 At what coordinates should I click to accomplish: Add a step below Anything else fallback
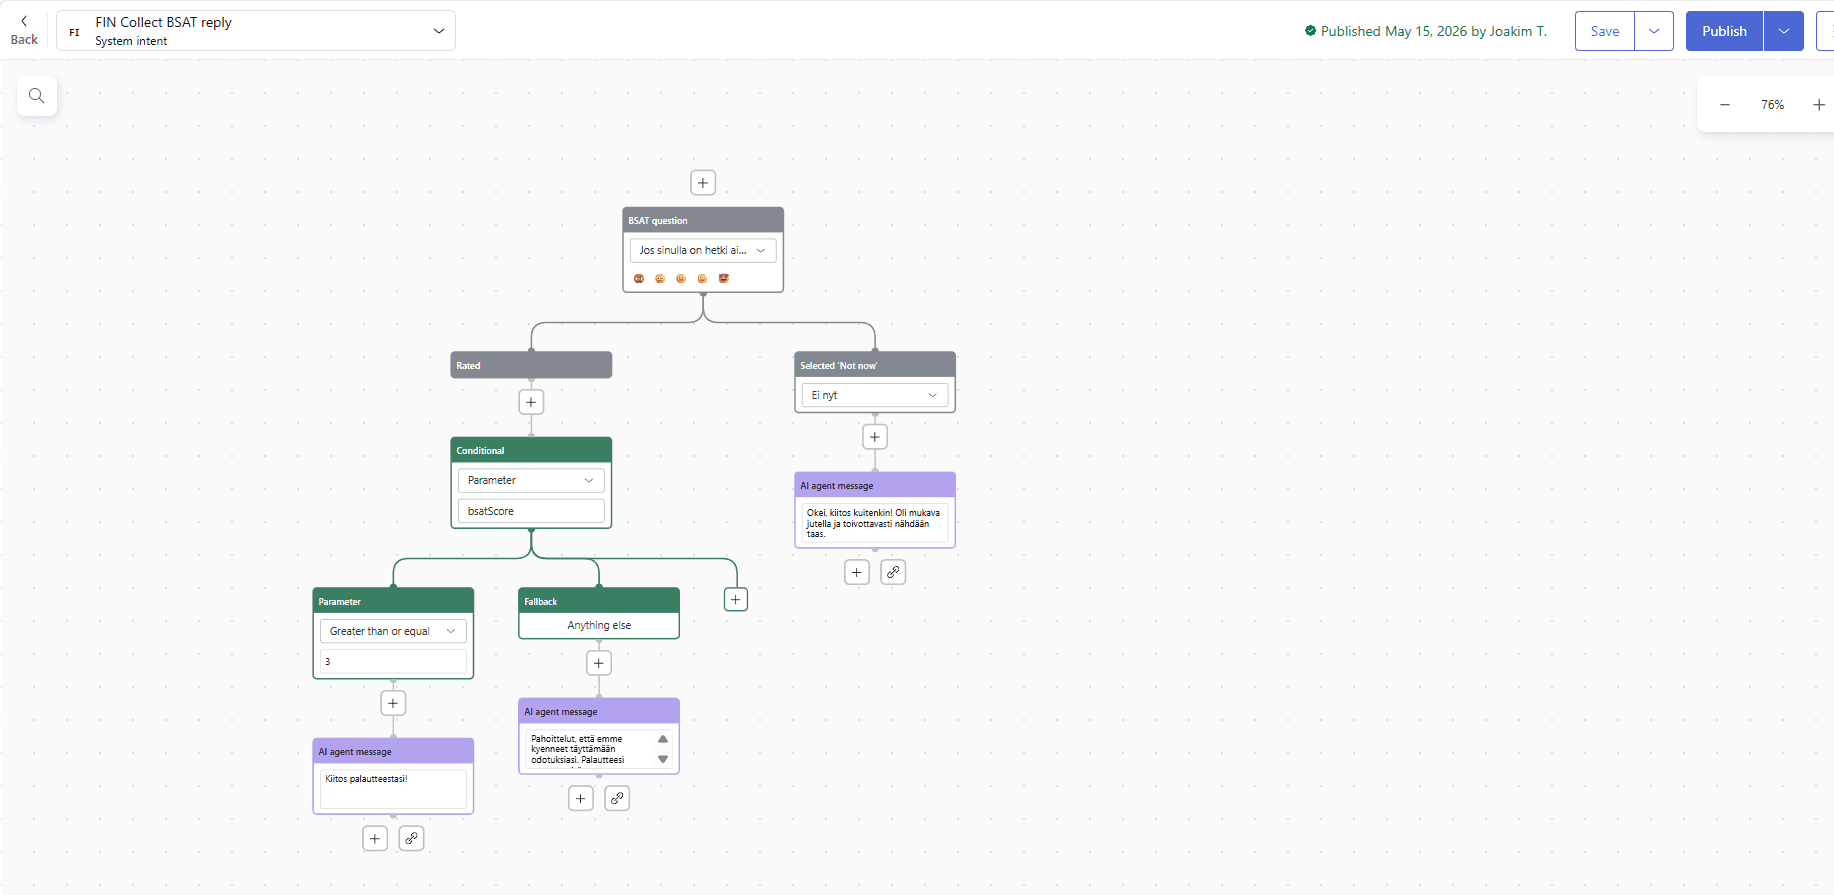599,663
